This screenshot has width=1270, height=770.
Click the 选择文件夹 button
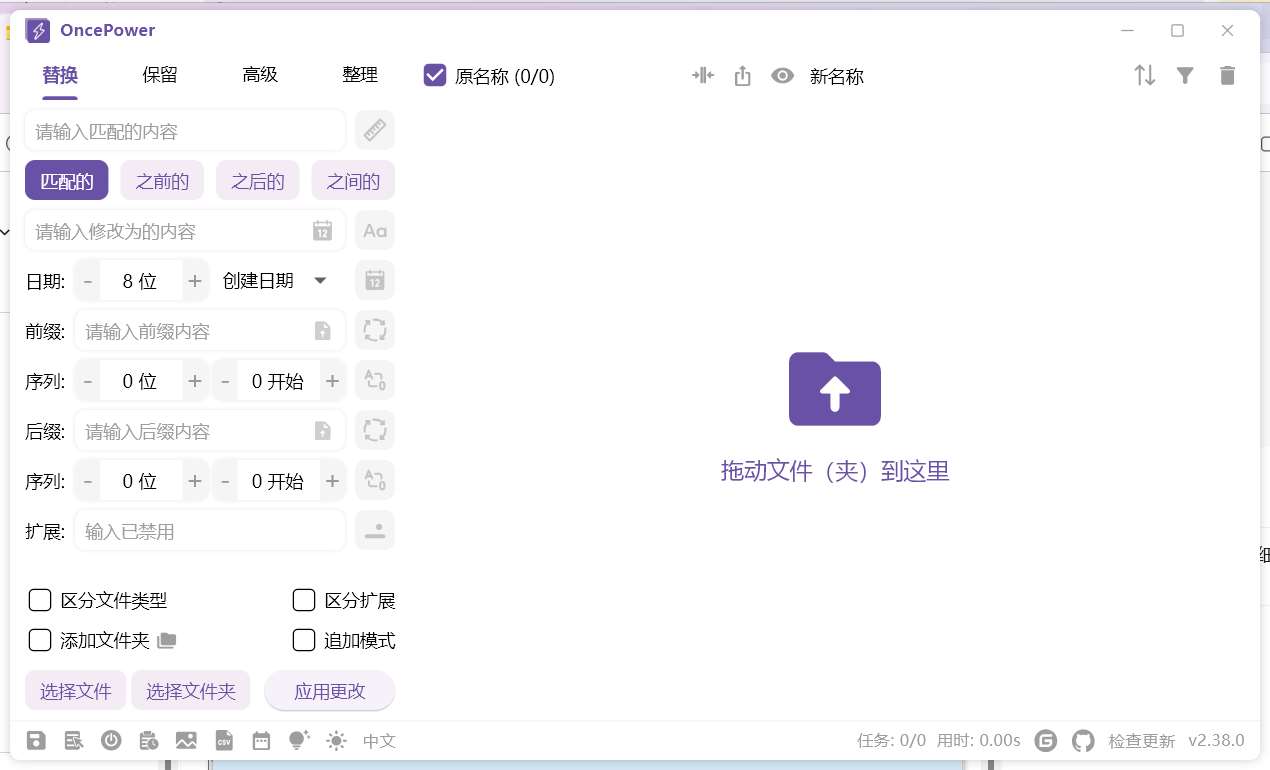191,691
